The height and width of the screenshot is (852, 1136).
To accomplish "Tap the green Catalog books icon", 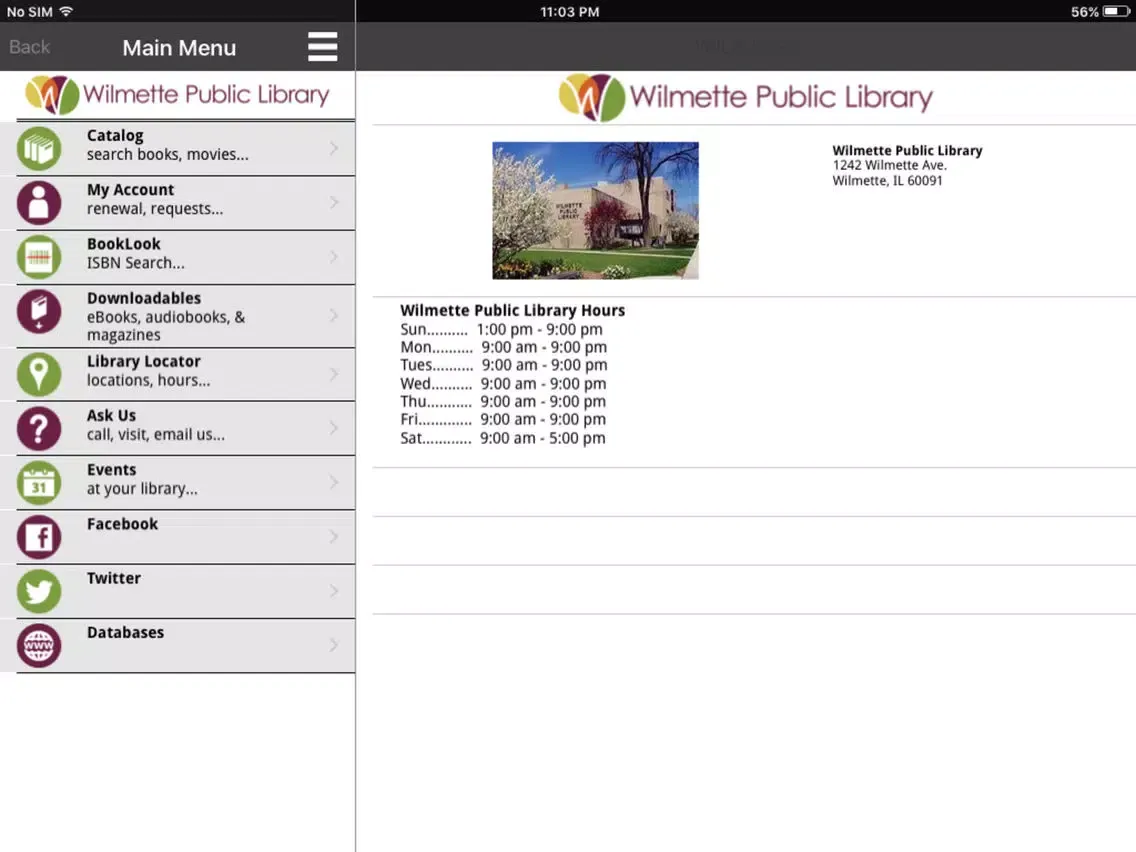I will tap(39, 149).
